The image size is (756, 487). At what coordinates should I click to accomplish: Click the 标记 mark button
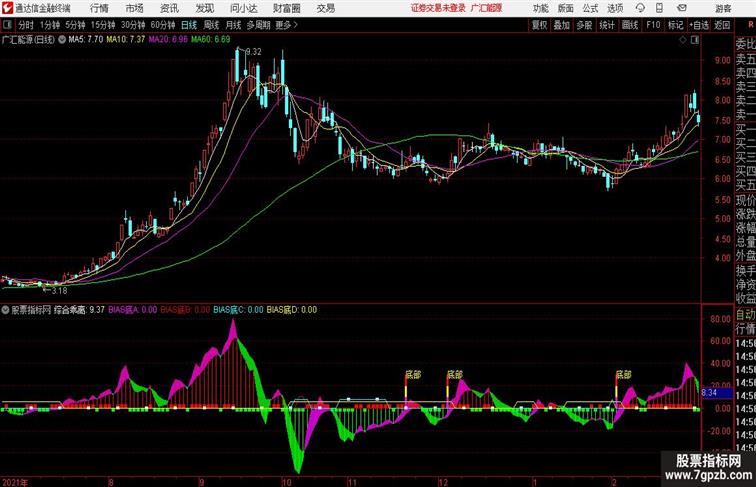click(x=675, y=25)
